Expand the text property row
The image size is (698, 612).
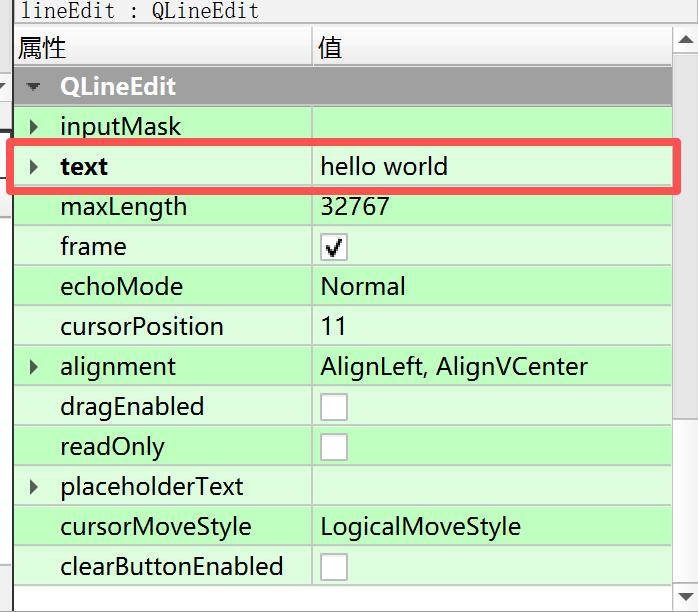tap(33, 167)
